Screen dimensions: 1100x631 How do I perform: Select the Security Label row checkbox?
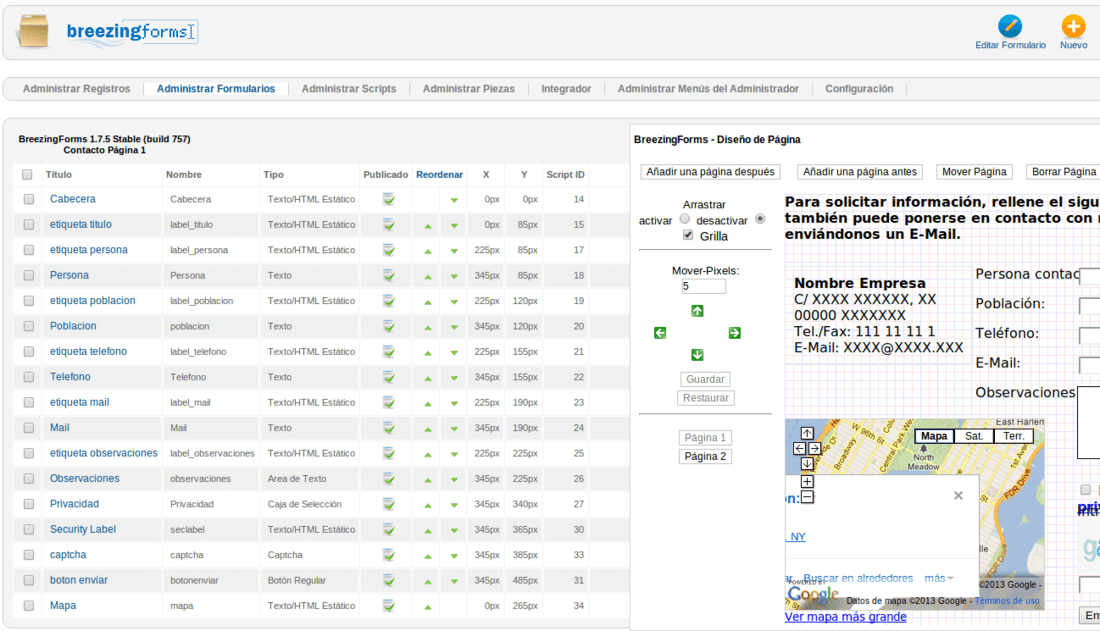click(x=29, y=529)
